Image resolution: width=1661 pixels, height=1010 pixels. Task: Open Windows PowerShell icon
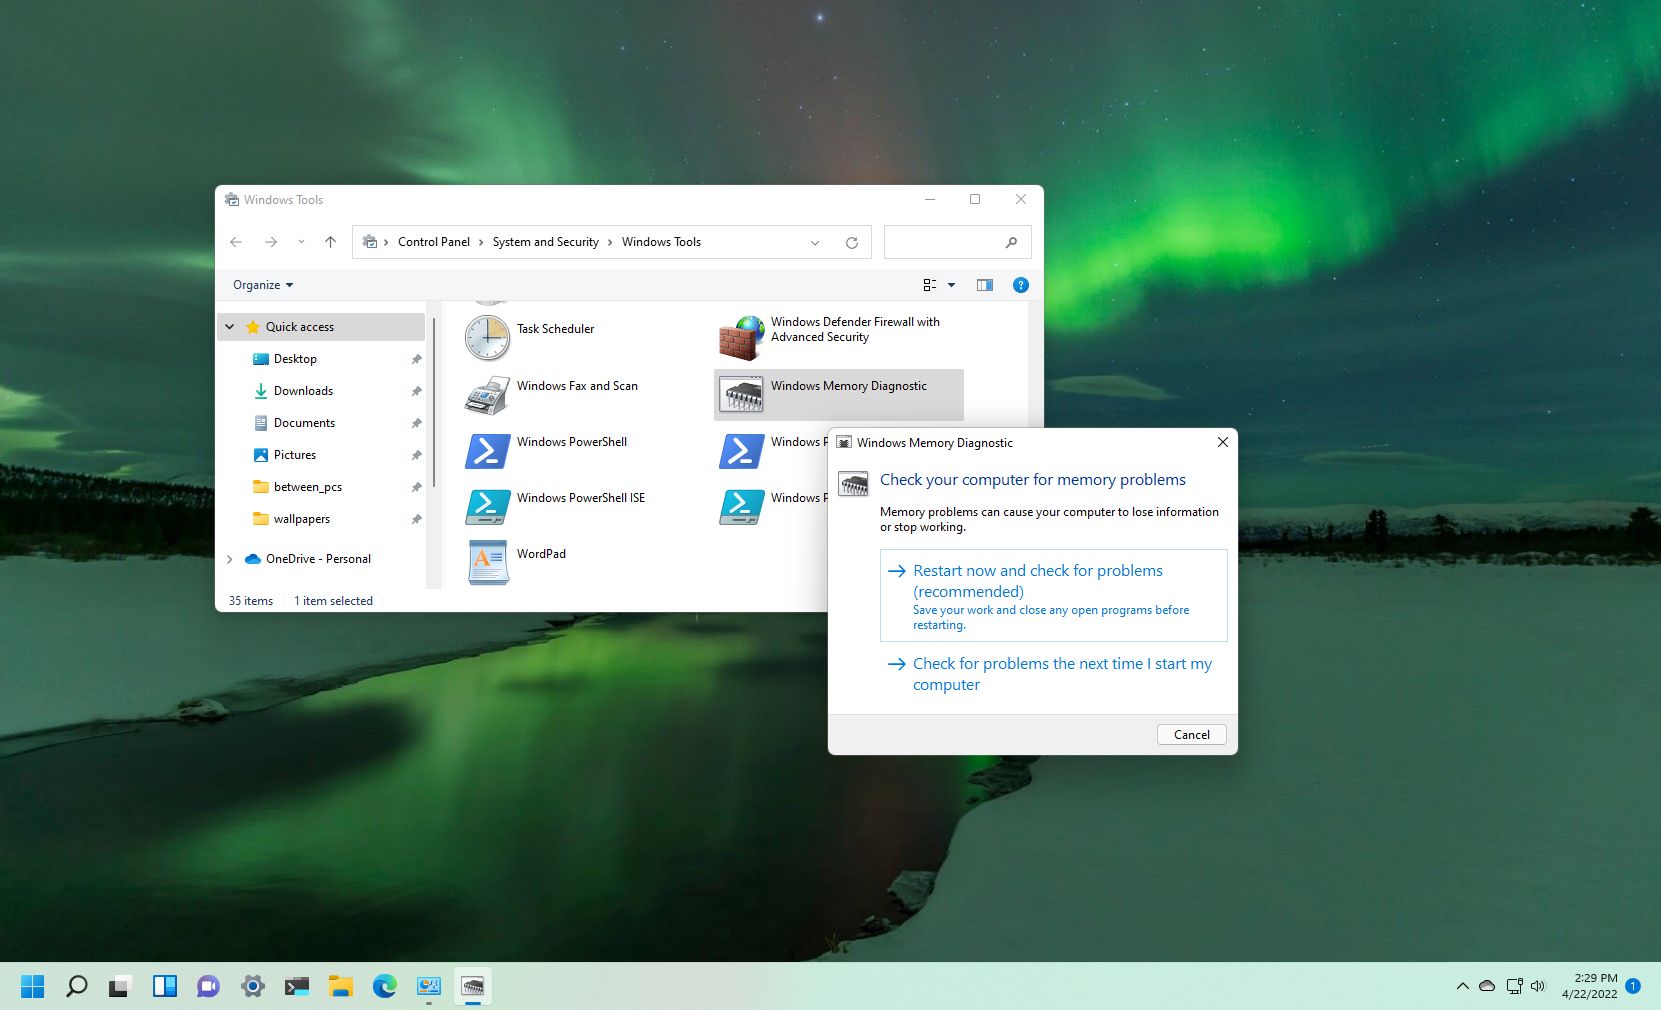[487, 450]
